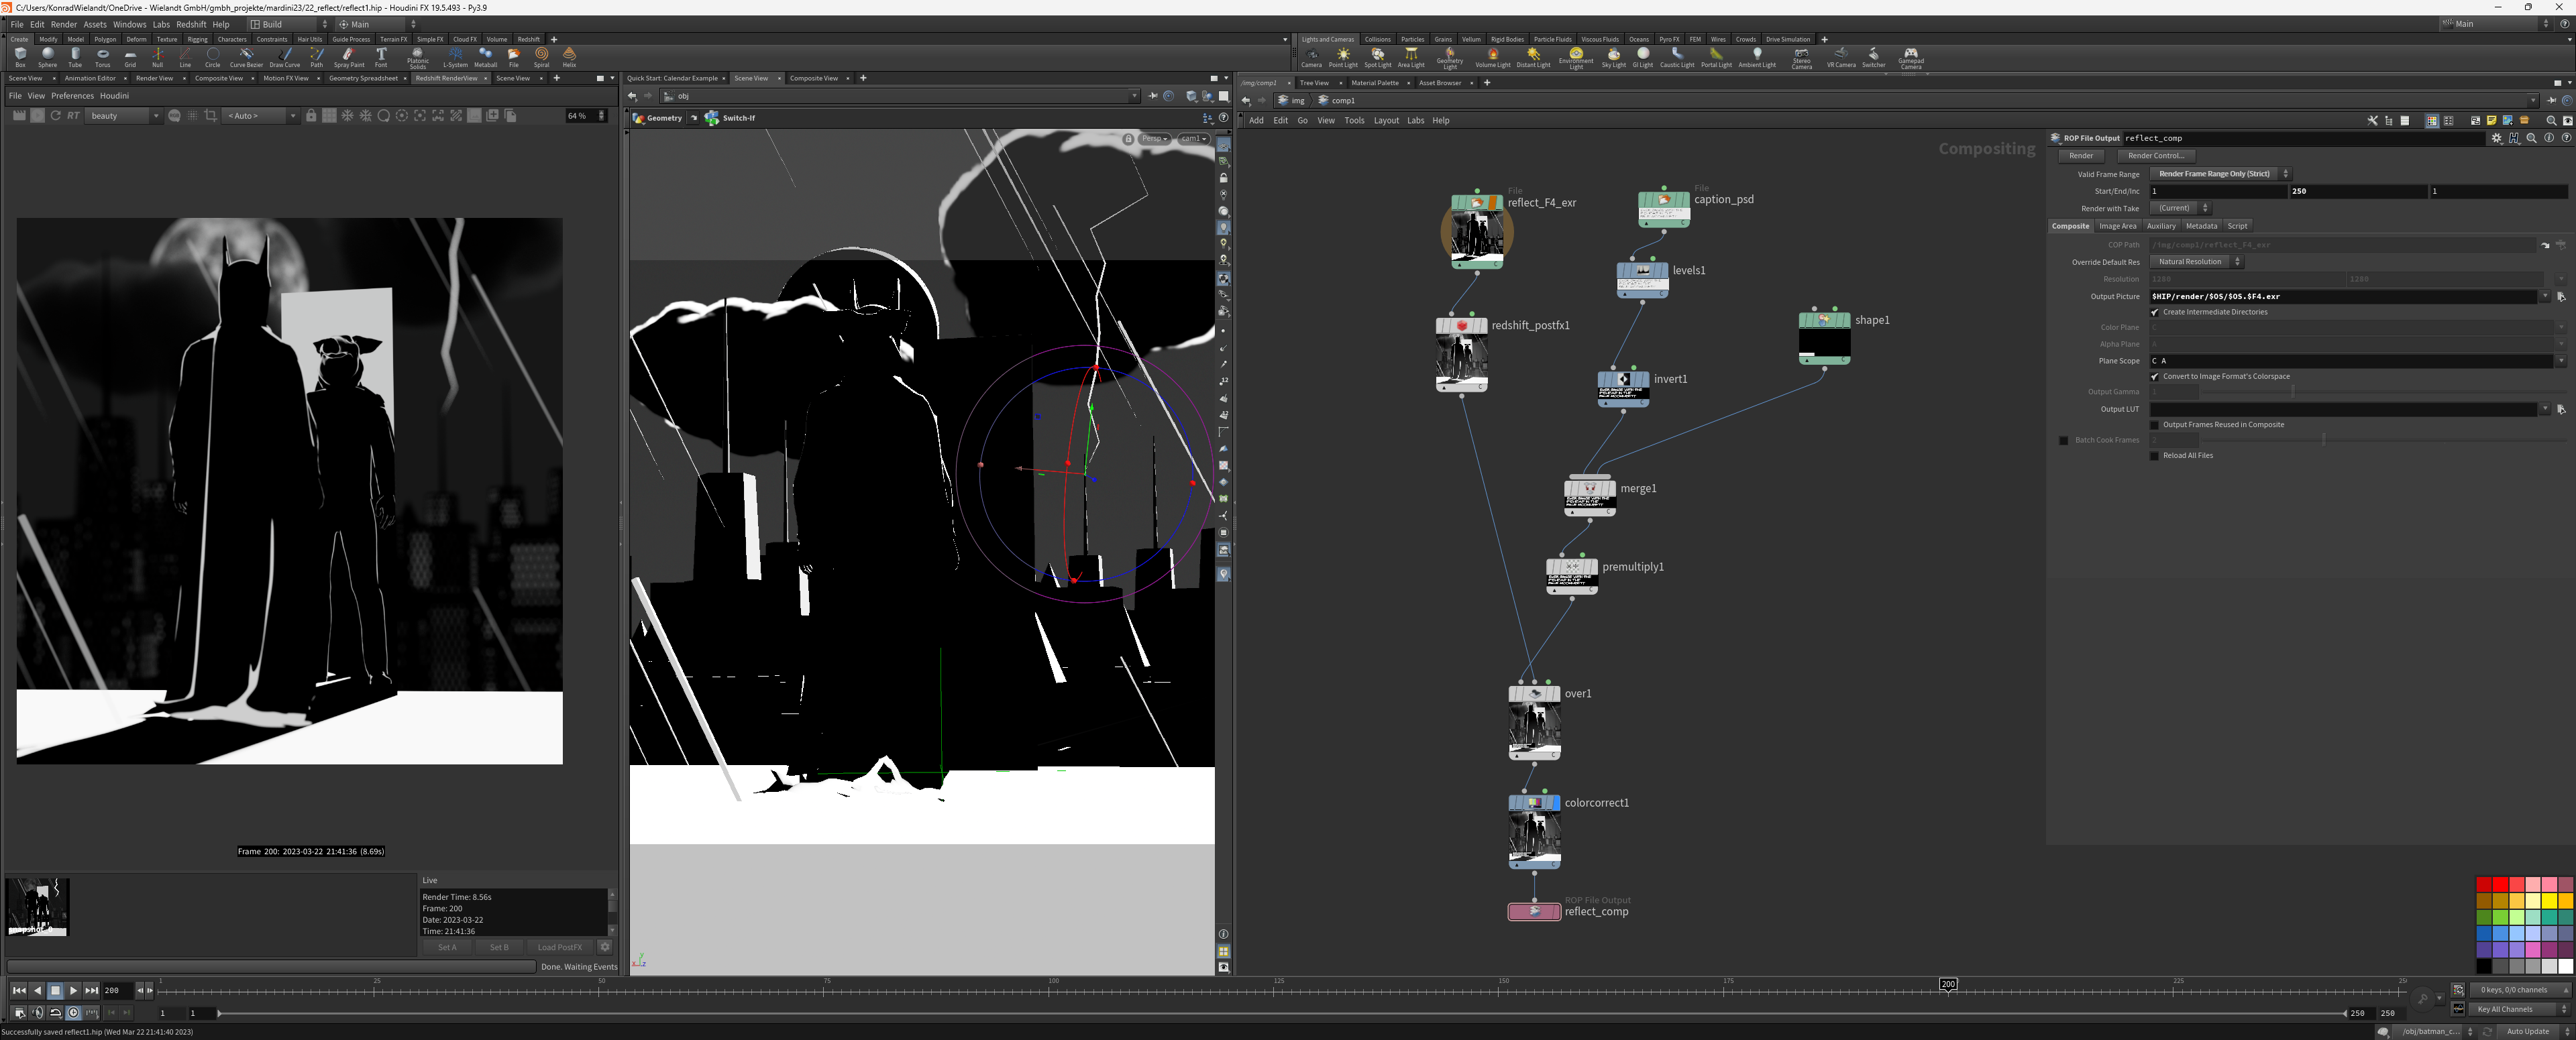
Task: Toggle Convert to Image Format's Colorspace
Action: tap(2155, 377)
